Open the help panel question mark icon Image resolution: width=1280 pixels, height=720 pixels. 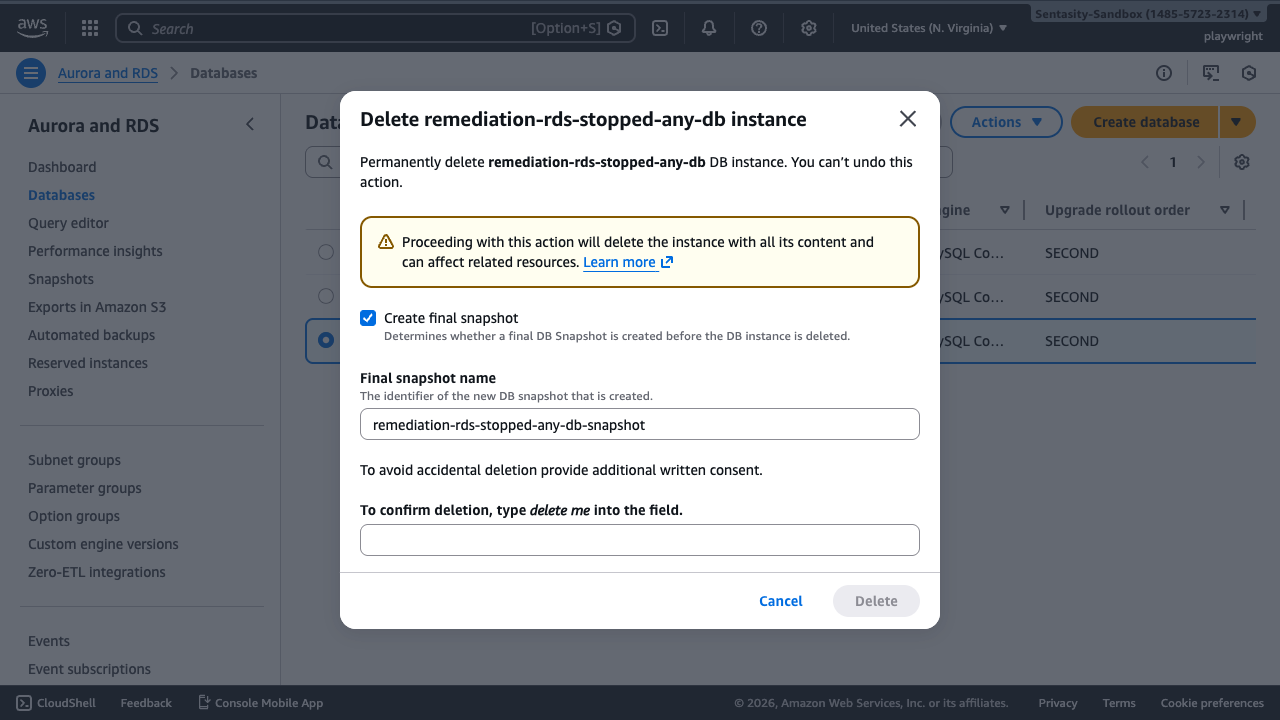point(758,27)
